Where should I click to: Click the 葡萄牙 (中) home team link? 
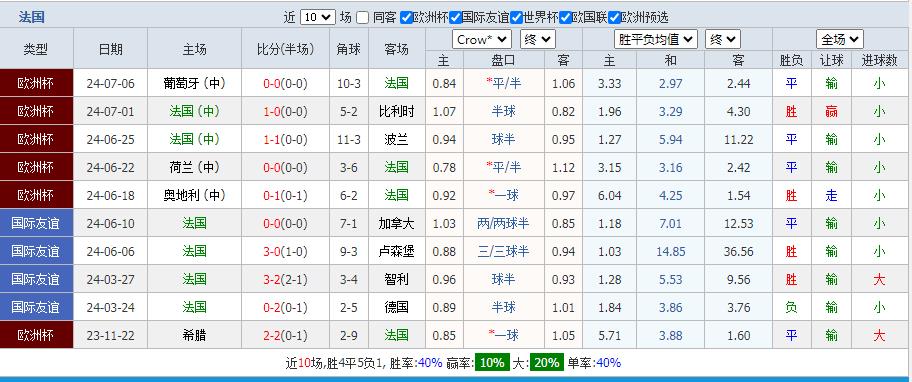(194, 83)
